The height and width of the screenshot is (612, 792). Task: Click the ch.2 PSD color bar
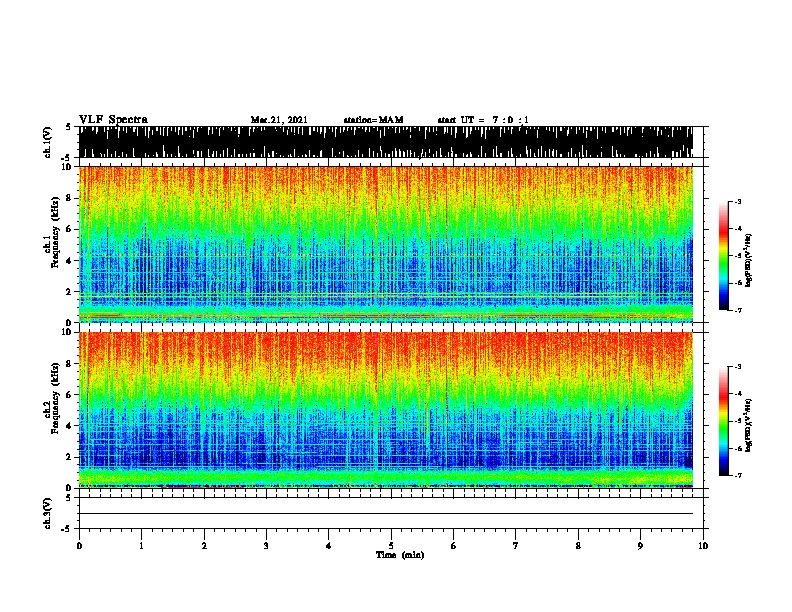pos(723,421)
